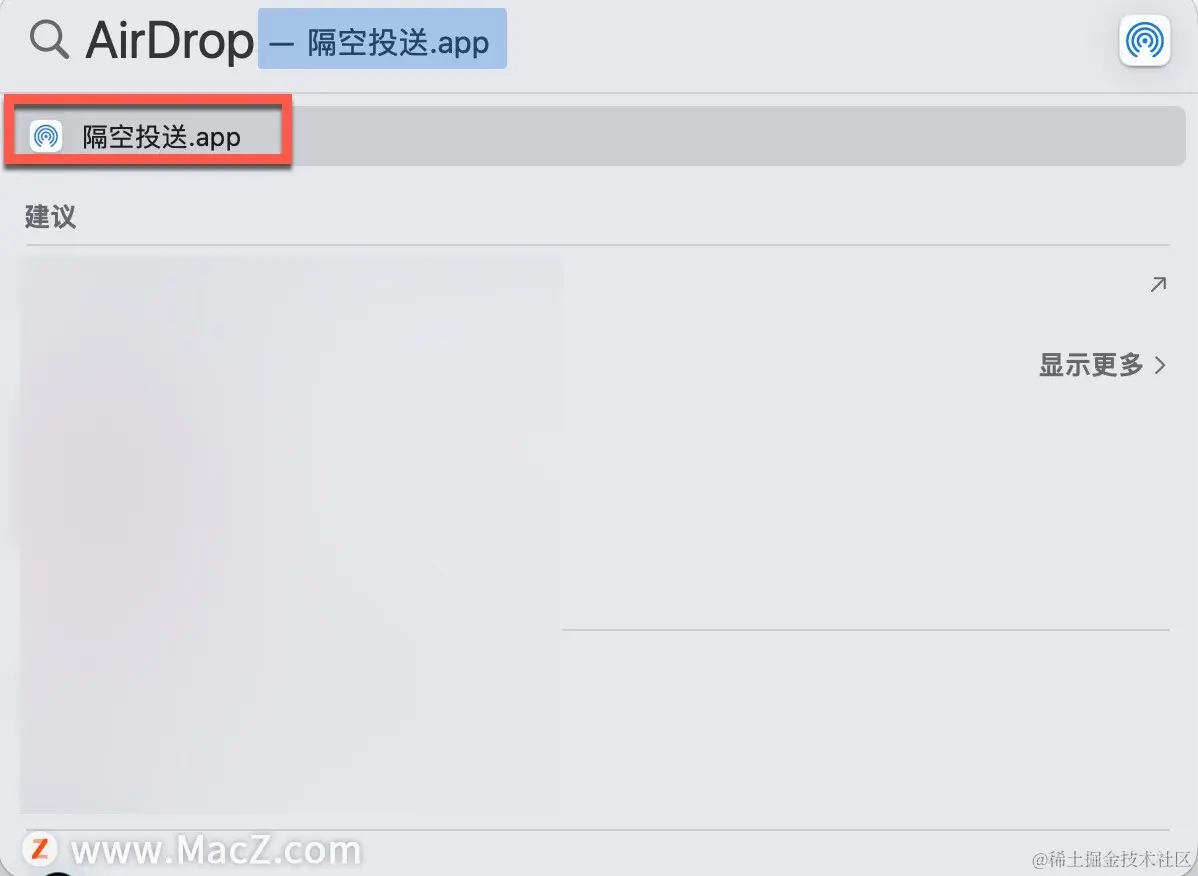Click the empty search bar area after completion
The height and width of the screenshot is (876, 1198).
pyautogui.click(x=810, y=40)
